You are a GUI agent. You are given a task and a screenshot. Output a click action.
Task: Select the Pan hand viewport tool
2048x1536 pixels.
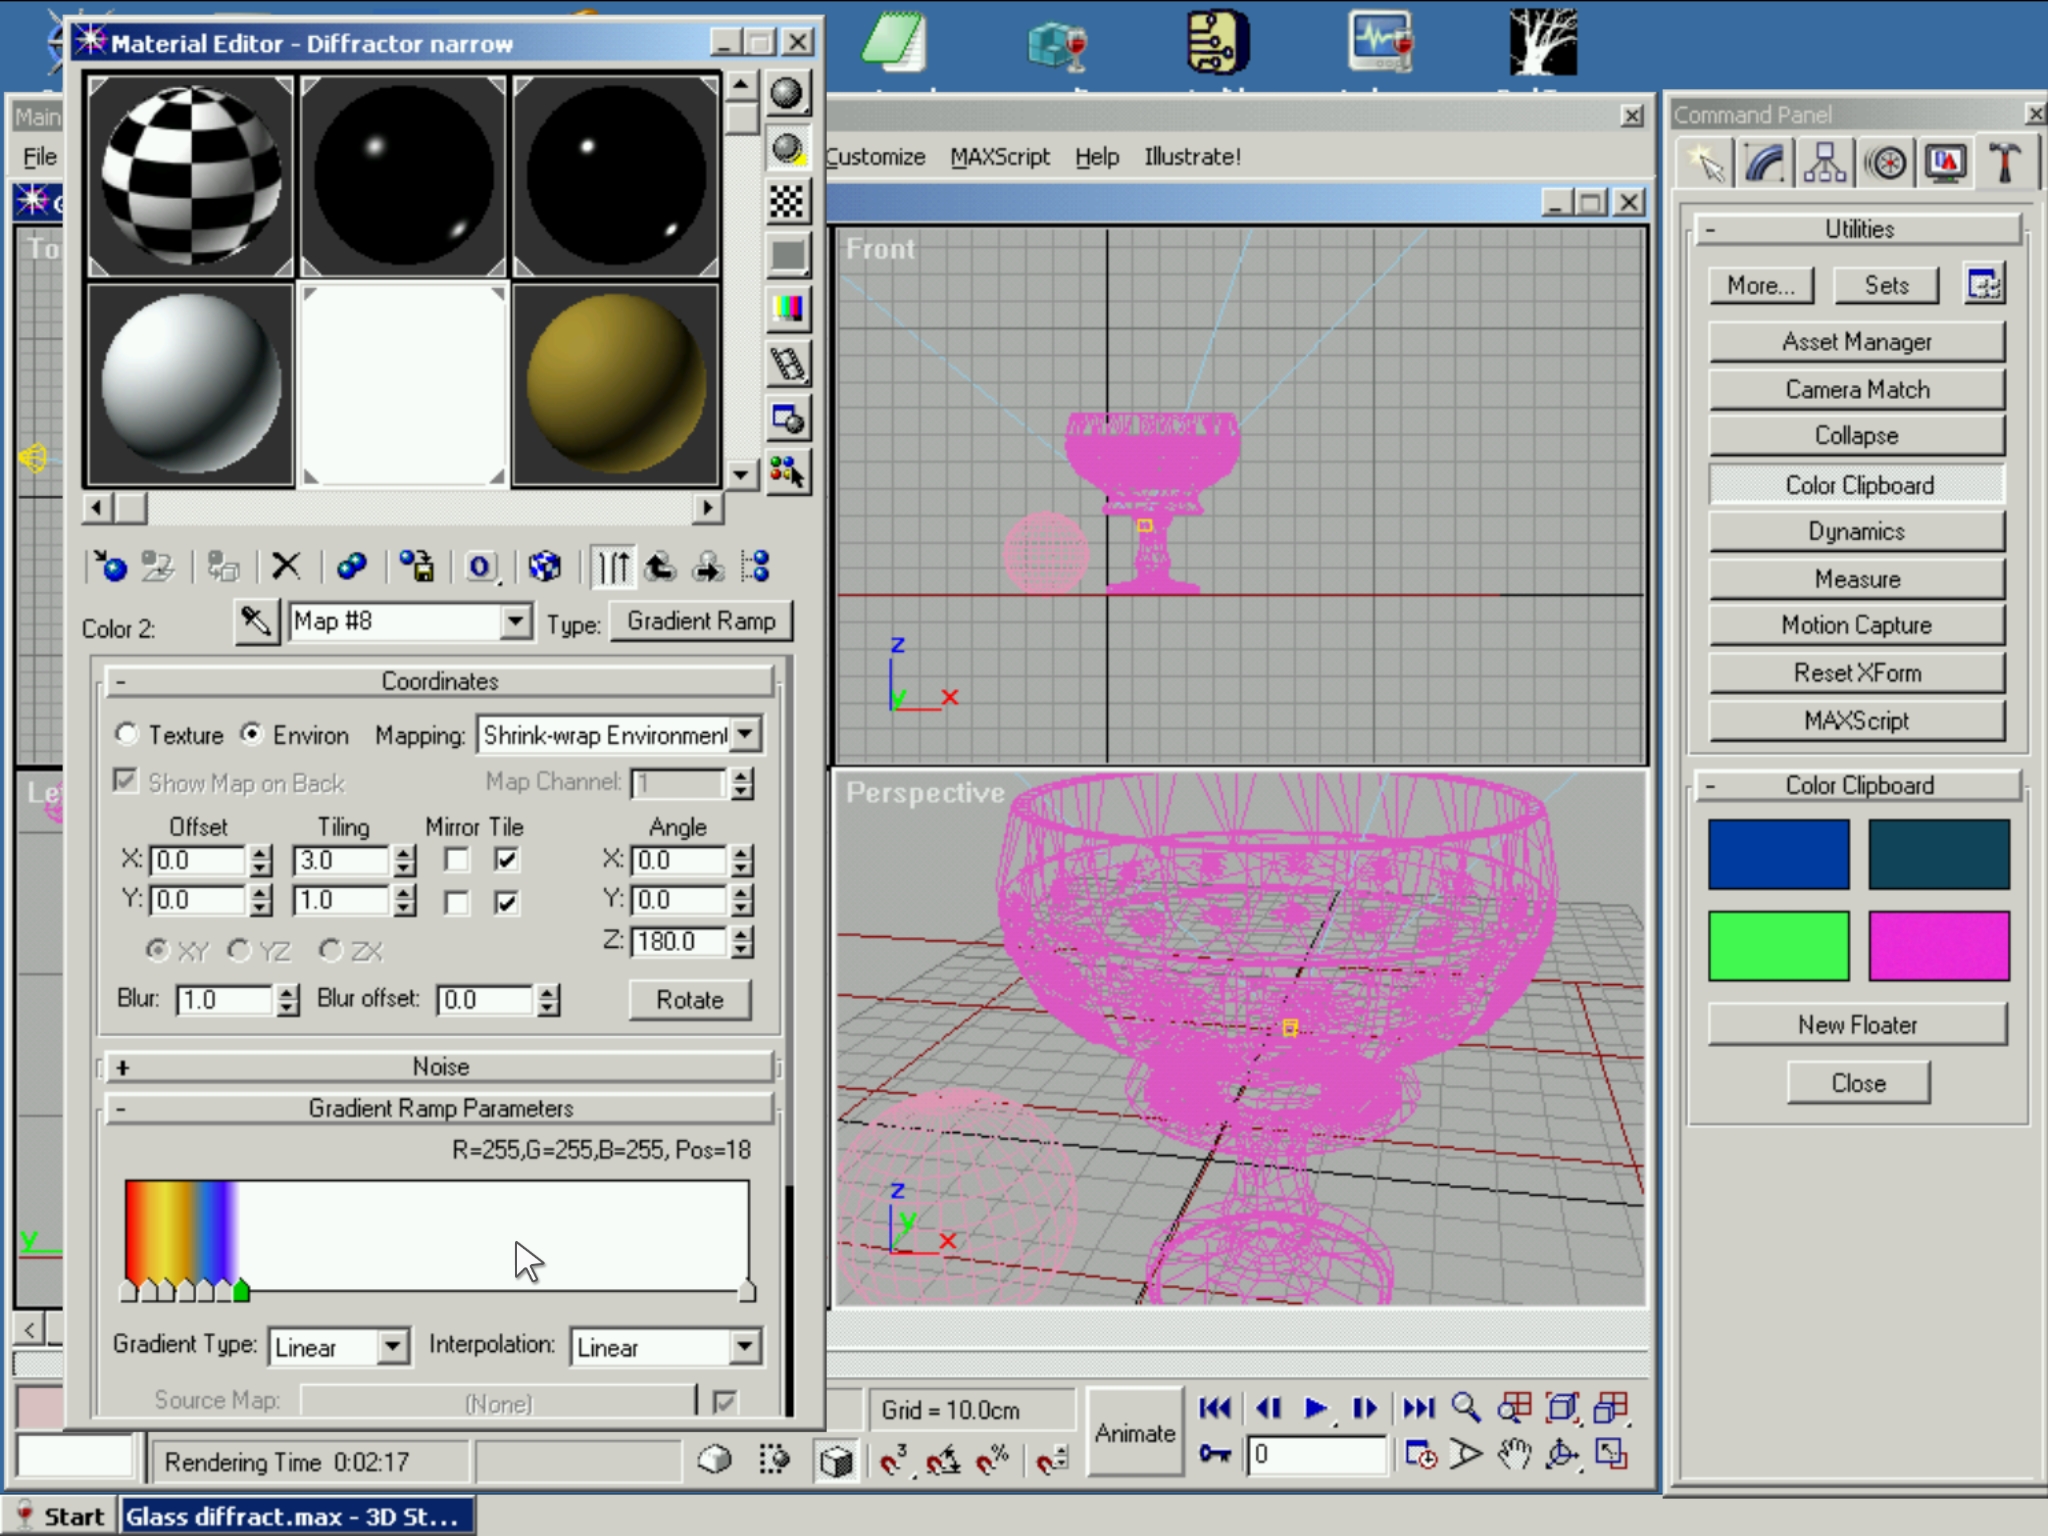tap(1514, 1455)
